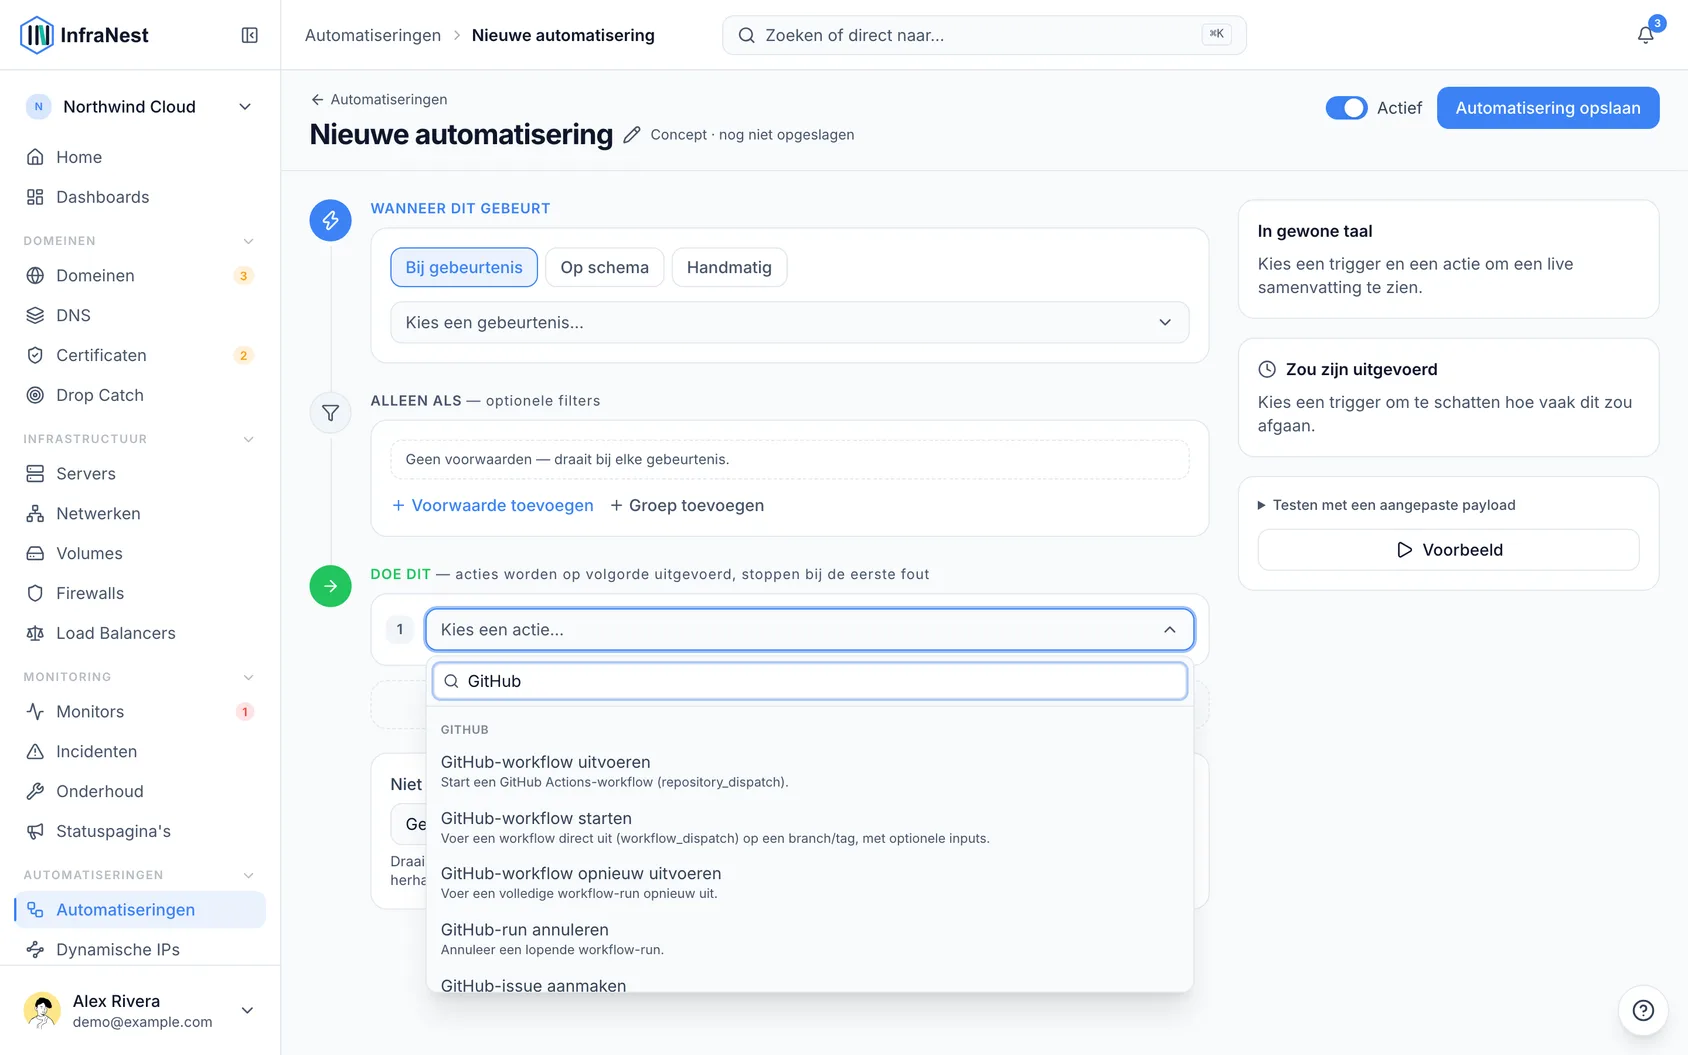1688x1055 pixels.
Task: Collapse the sidebar panel icon
Action: click(x=250, y=35)
